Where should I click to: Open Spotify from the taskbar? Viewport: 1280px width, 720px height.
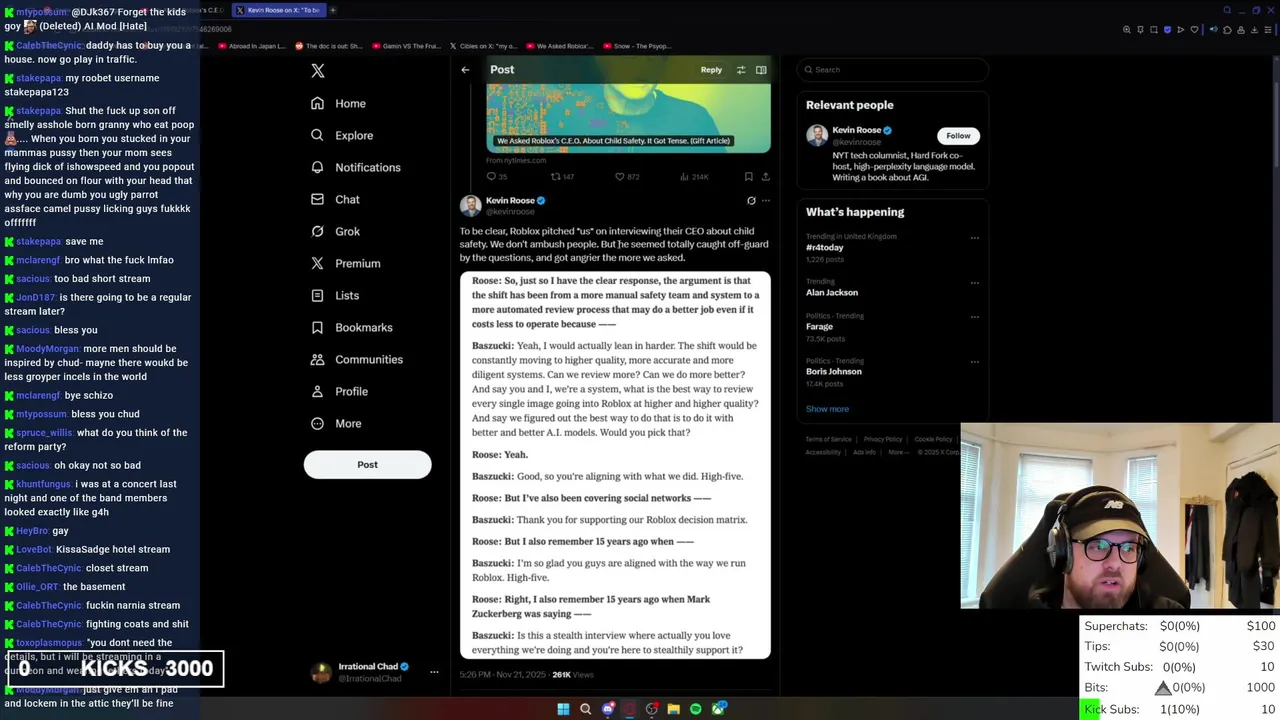click(x=696, y=709)
